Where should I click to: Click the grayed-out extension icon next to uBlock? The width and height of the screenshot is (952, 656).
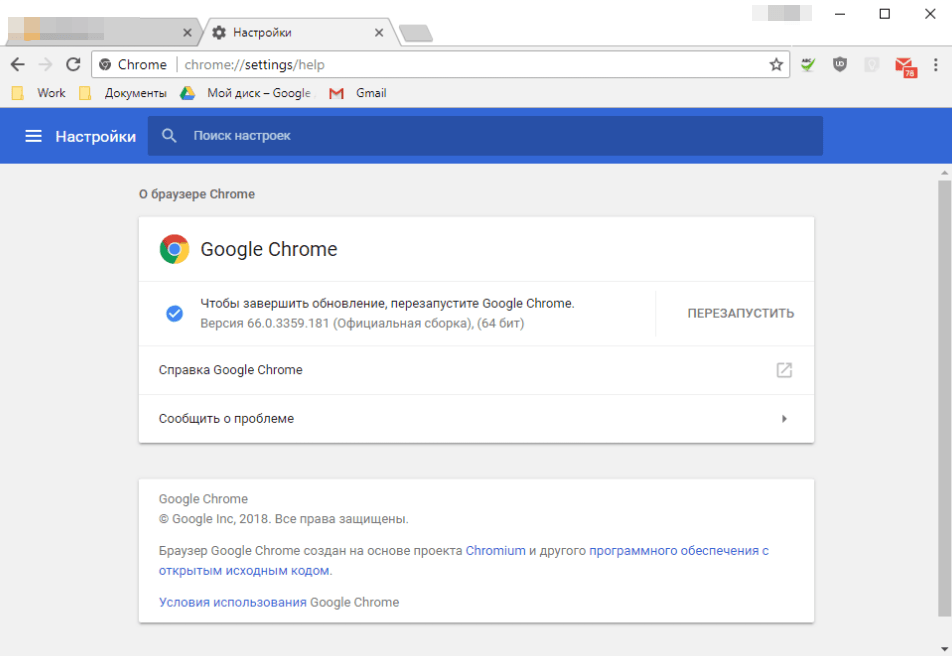tap(872, 65)
